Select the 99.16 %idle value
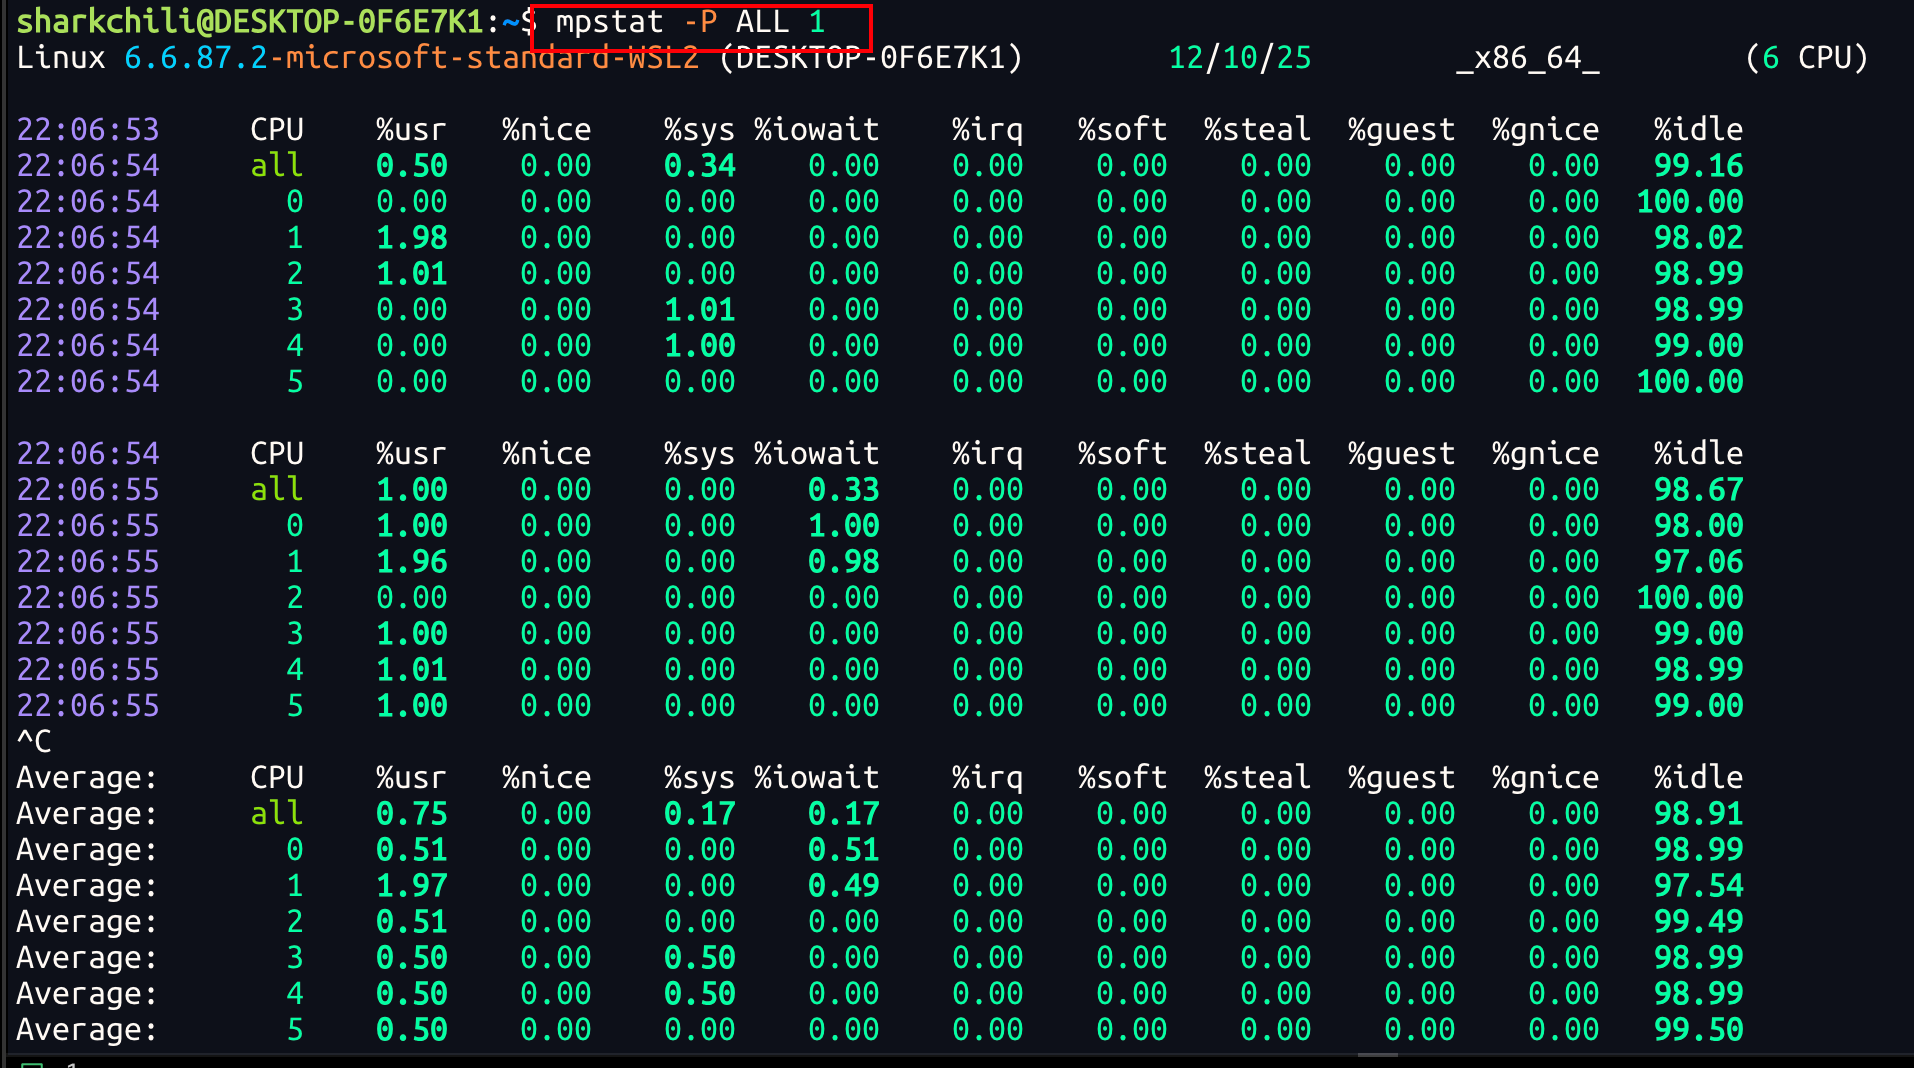This screenshot has height=1068, width=1914. 1698,166
